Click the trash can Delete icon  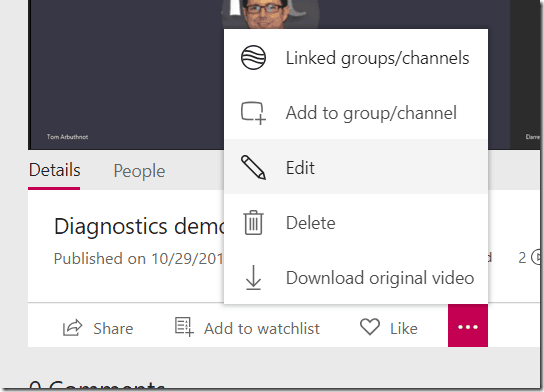click(254, 222)
